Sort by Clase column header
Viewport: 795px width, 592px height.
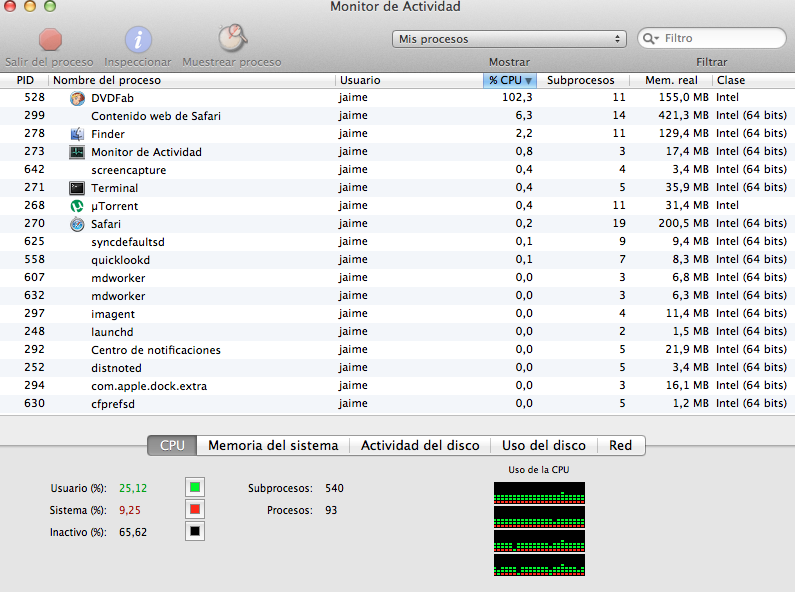[x=753, y=80]
